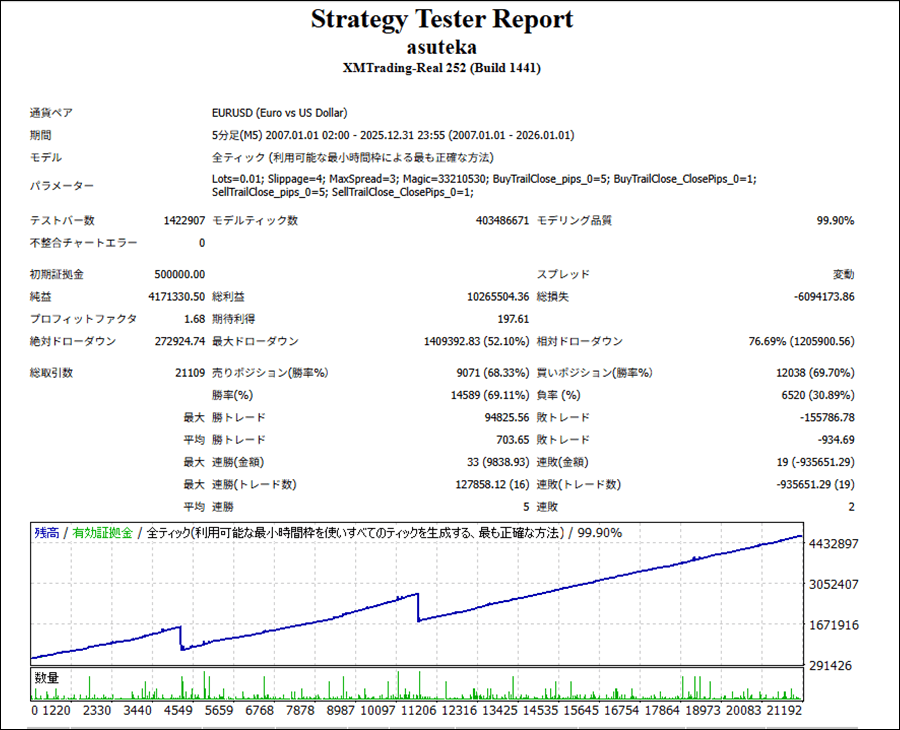Click the XMTrading-Real 252 build line

coord(441,68)
